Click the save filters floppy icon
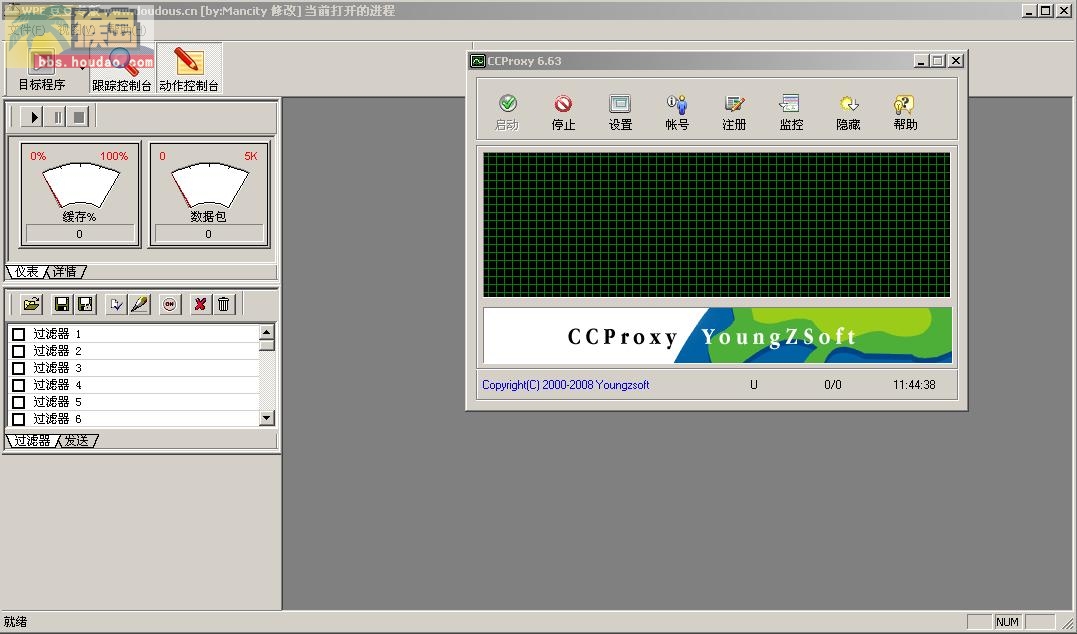1077x634 pixels. pyautogui.click(x=62, y=304)
